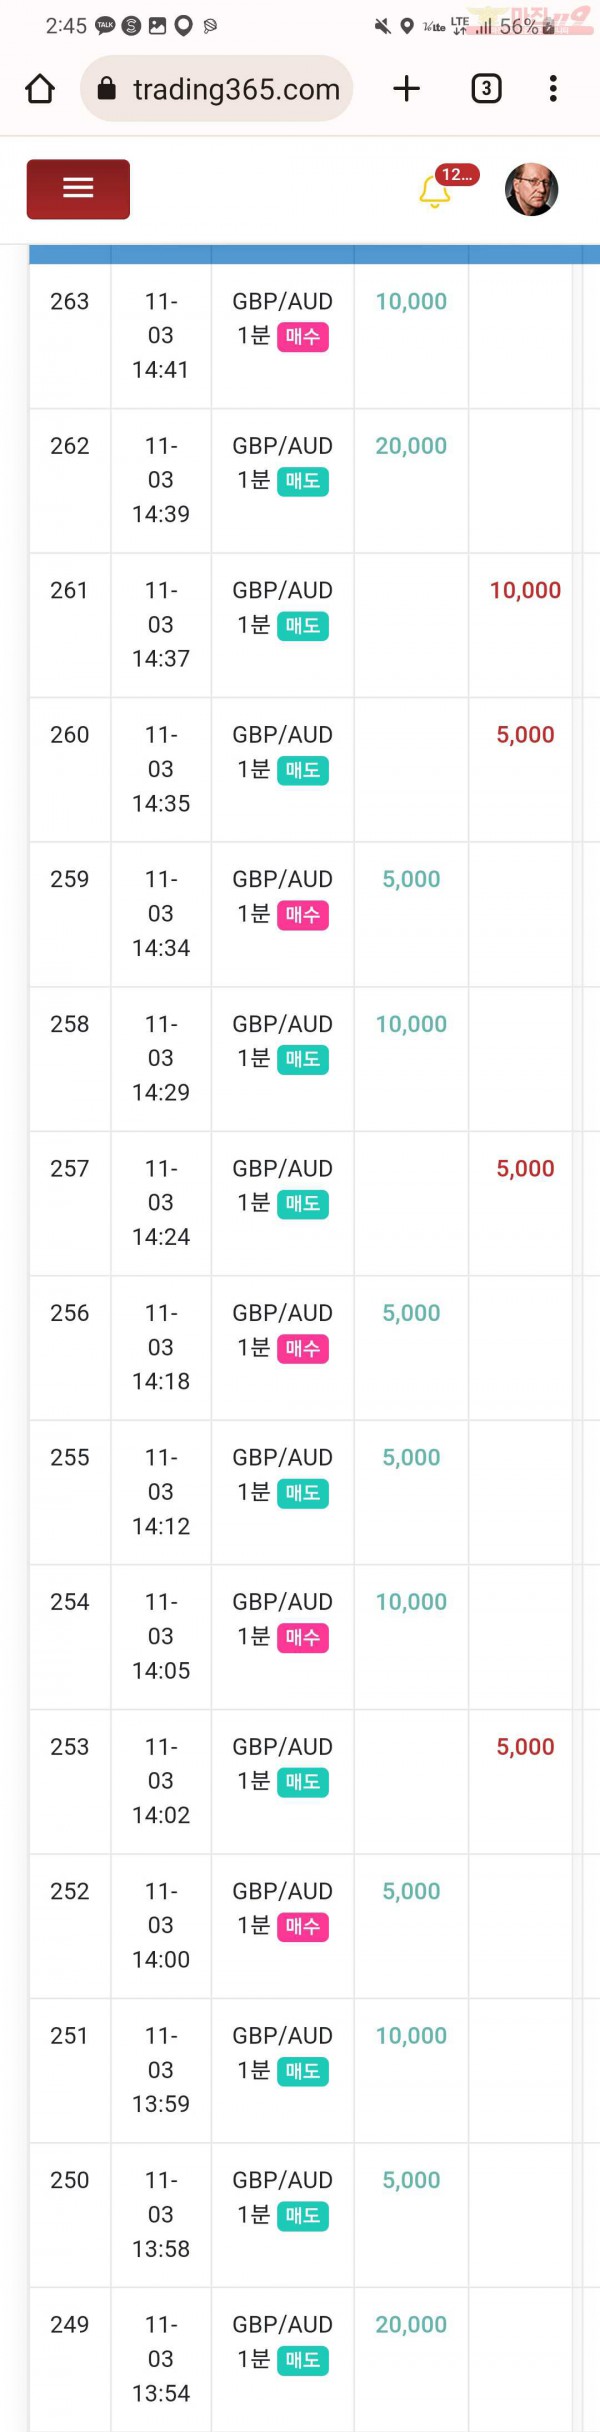Tap the 매수 badge in row 252
Screen dimensions: 600x2432
(302, 1927)
